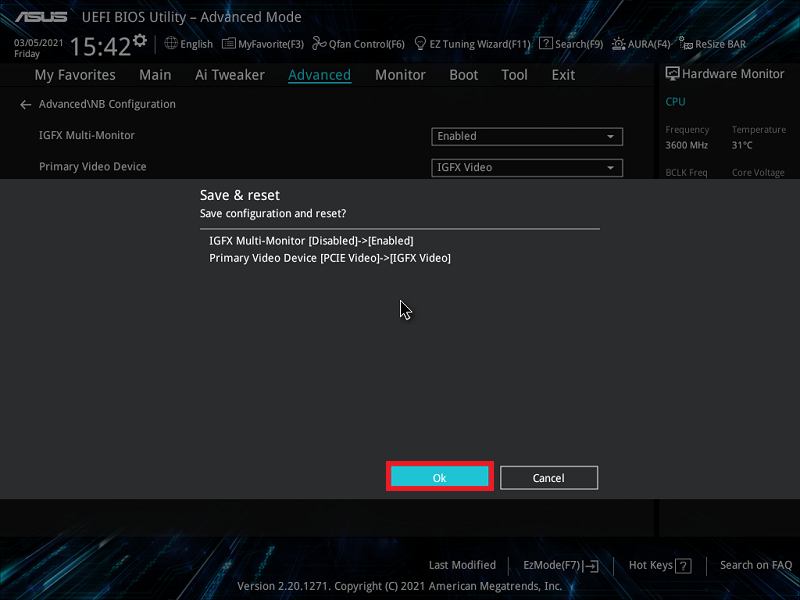
Task: Go back using Advanced\NB Configuration arrow
Action: click(x=26, y=105)
